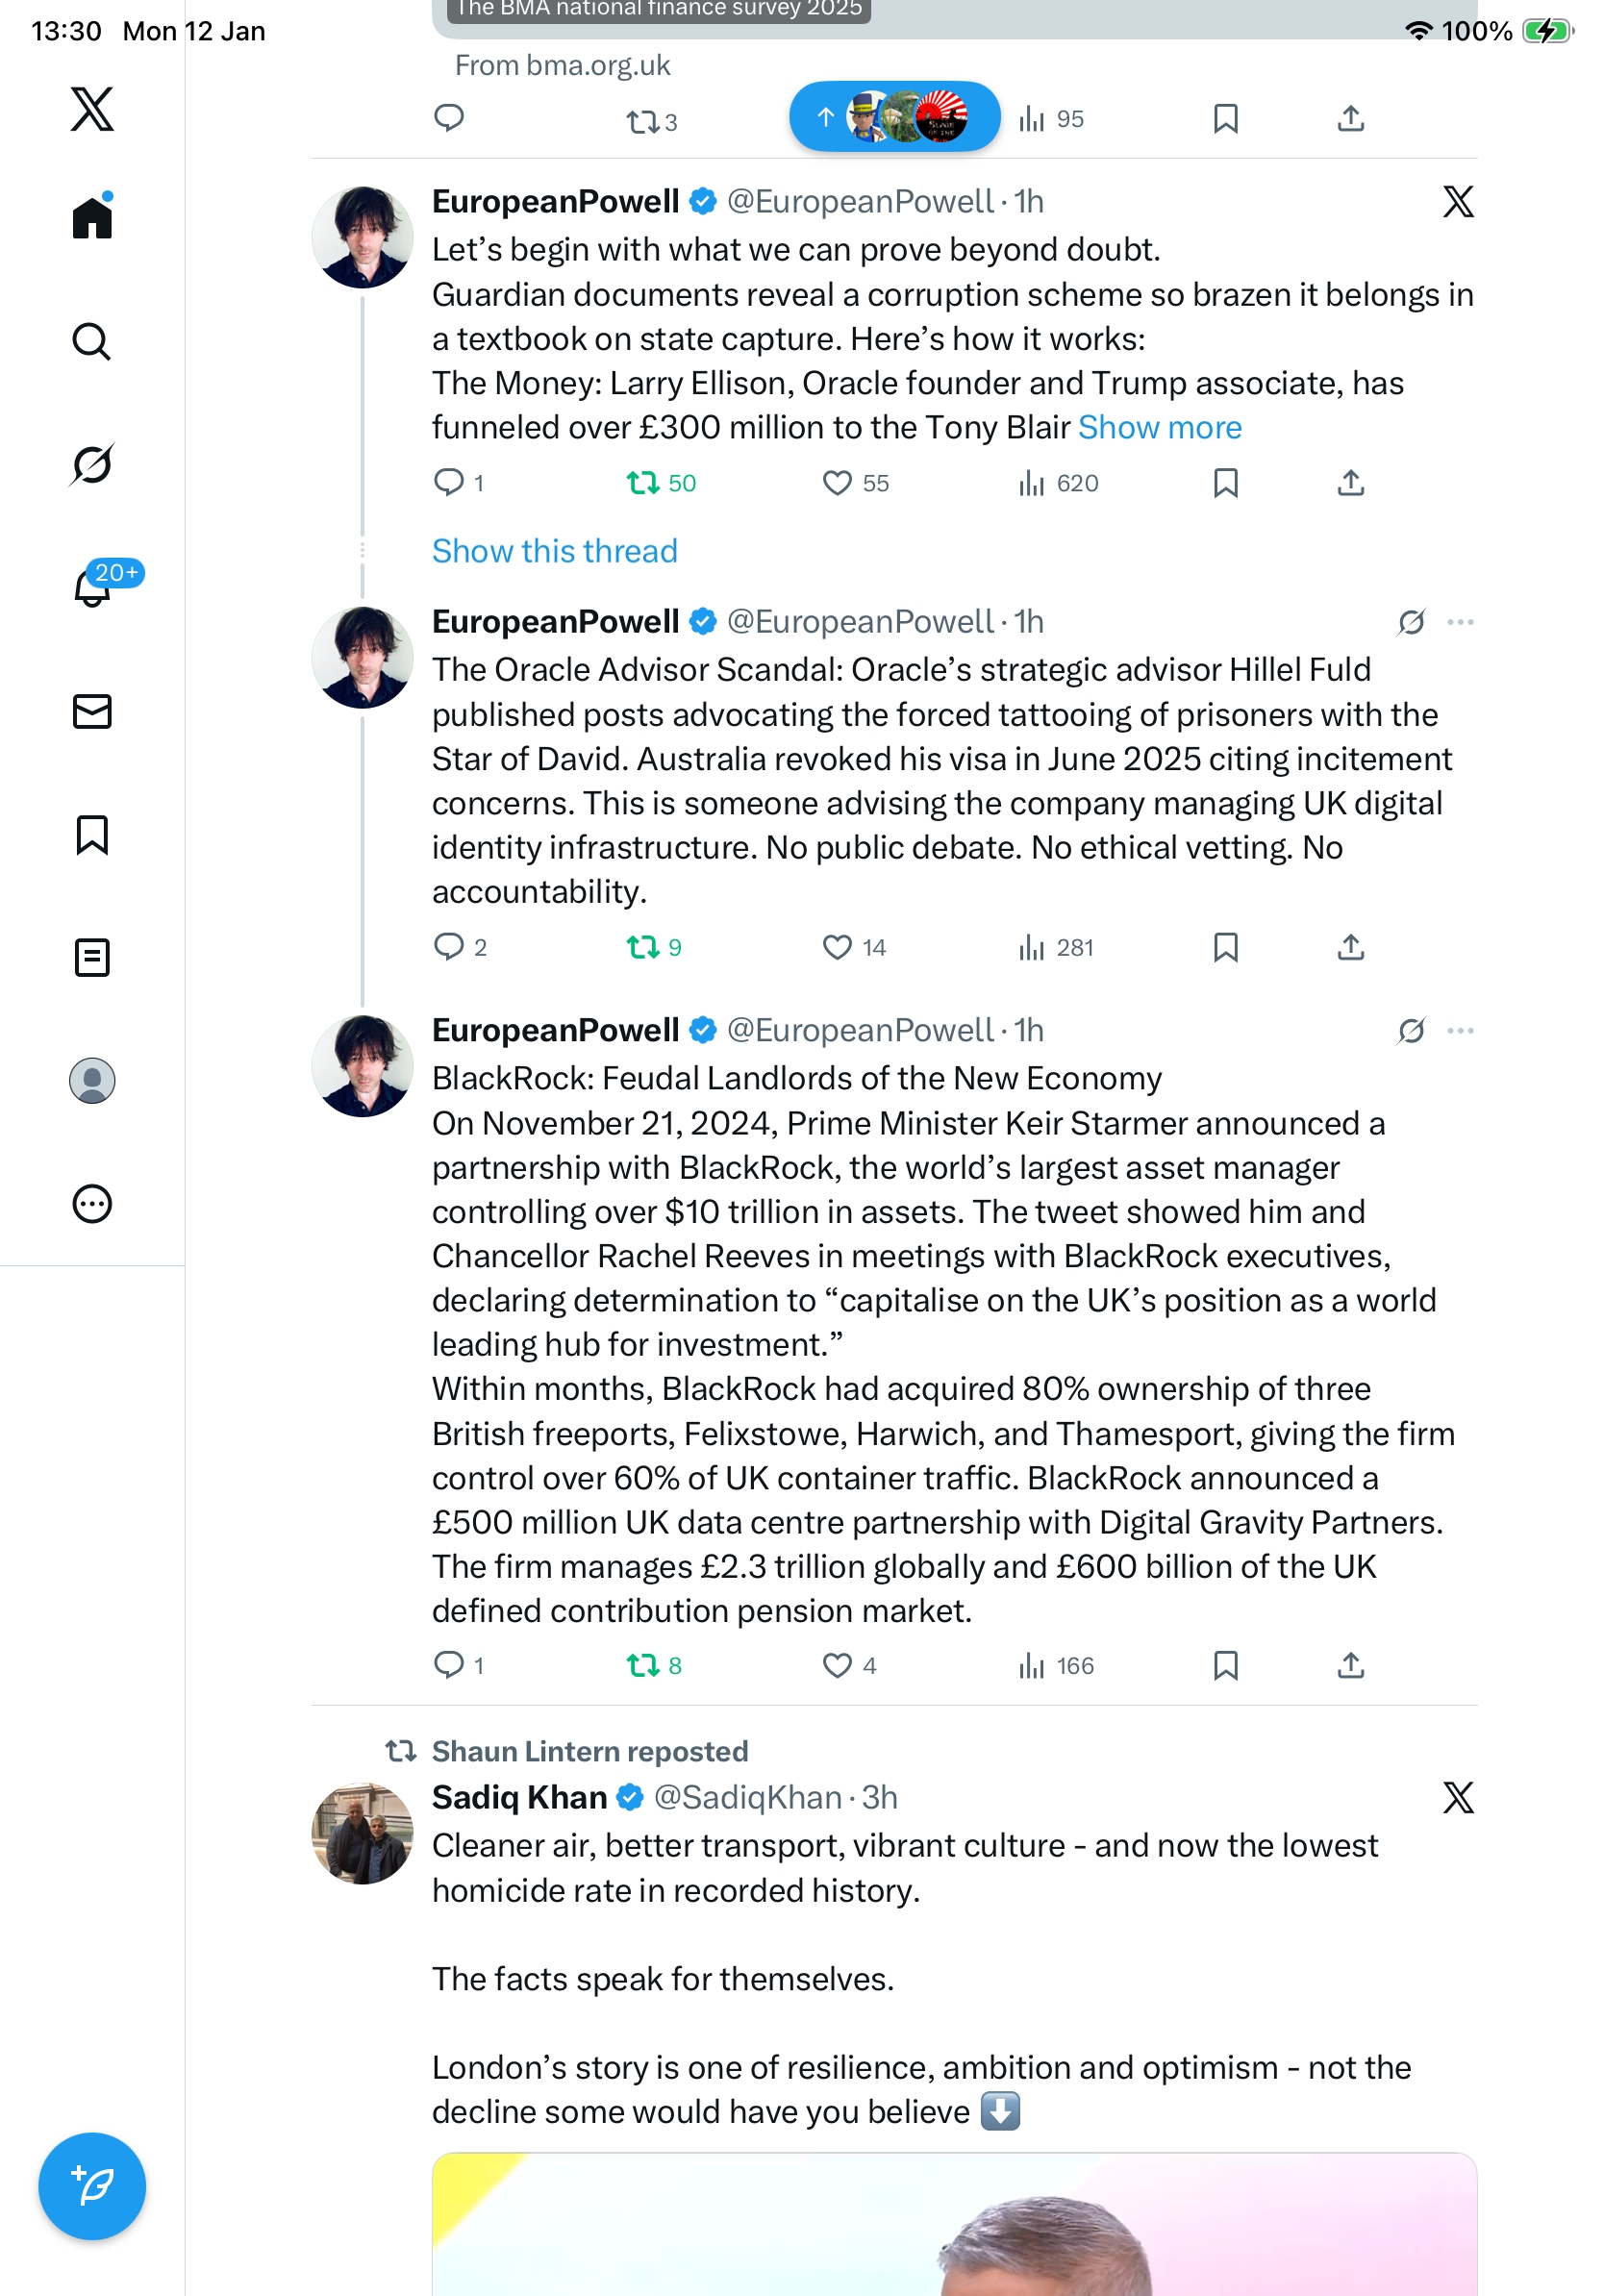The image size is (1604, 2296).
Task: Expand truncated post with Show more
Action: pyautogui.click(x=1159, y=427)
